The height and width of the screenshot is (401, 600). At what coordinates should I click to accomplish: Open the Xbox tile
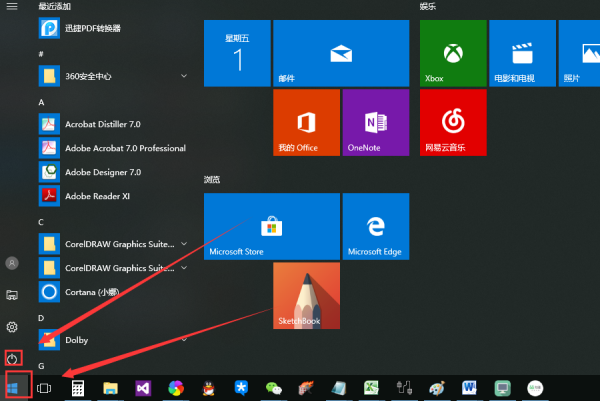(x=453, y=53)
